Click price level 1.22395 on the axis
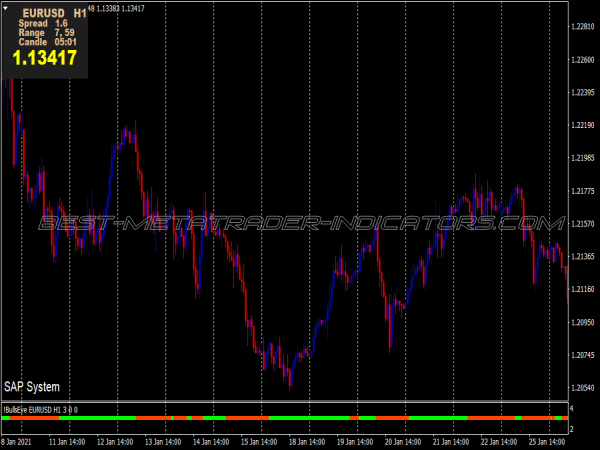 (x=583, y=92)
